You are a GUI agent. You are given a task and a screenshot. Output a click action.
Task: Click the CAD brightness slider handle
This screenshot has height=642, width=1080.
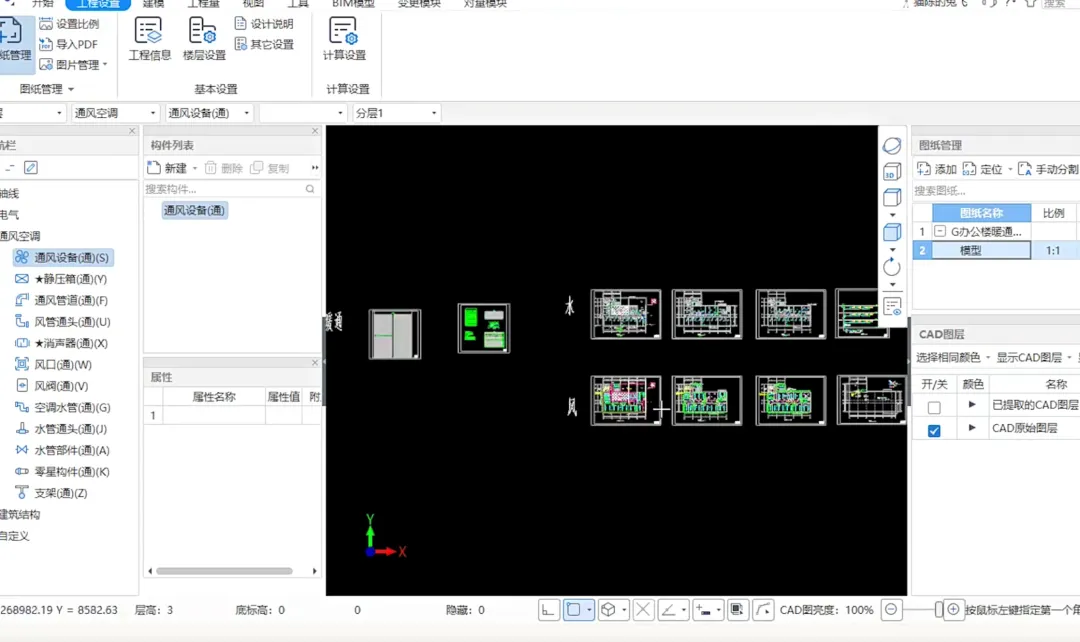pyautogui.click(x=938, y=610)
